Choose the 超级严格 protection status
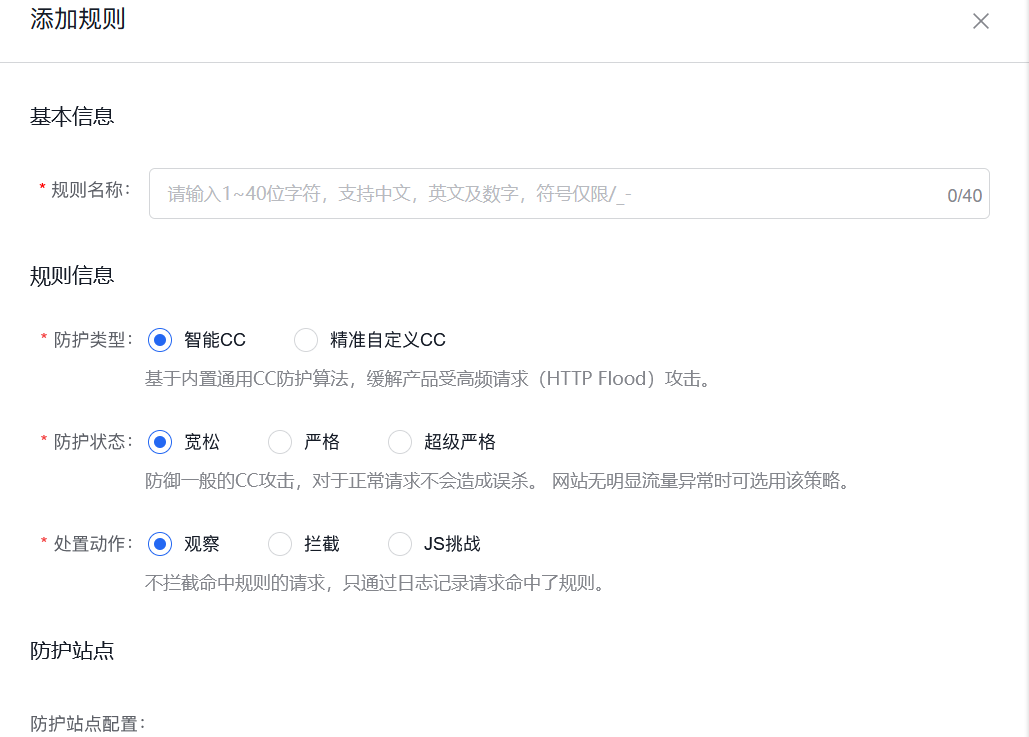 click(x=400, y=442)
